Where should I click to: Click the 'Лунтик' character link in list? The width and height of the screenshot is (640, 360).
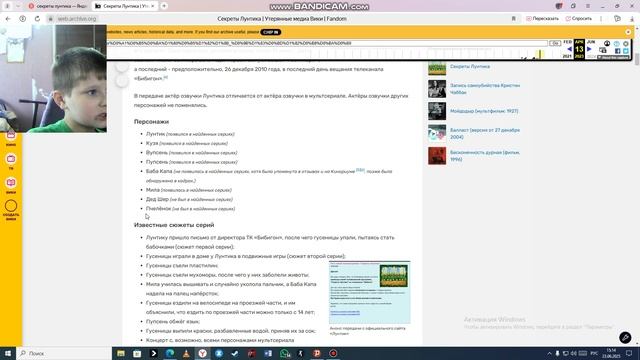pyautogui.click(x=156, y=134)
